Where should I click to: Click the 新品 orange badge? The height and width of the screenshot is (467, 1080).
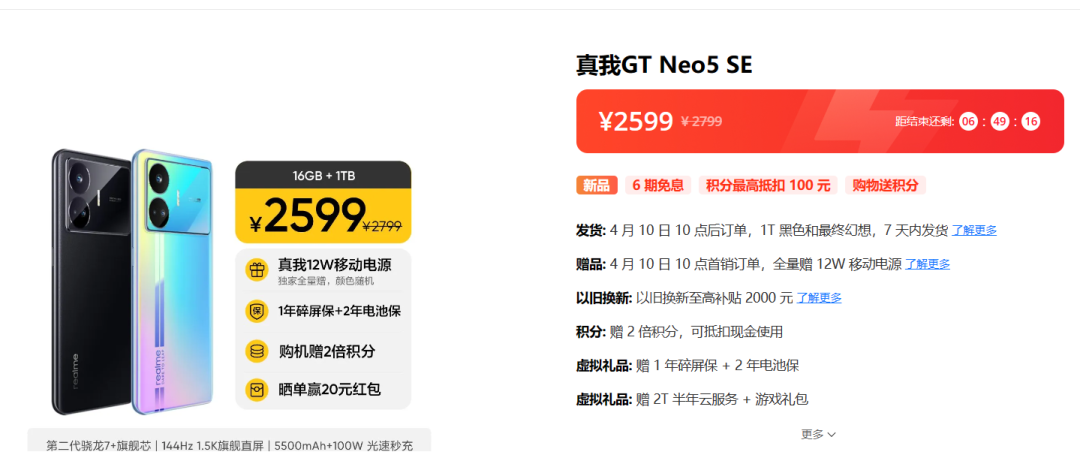596,185
